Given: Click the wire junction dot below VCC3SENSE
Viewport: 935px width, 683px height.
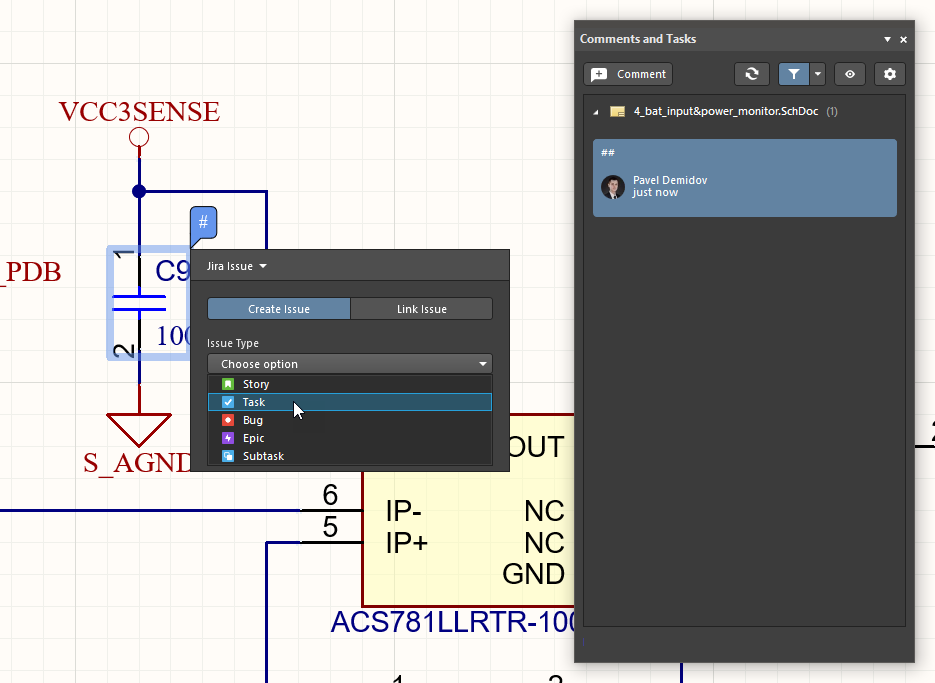Looking at the screenshot, I should tap(139, 191).
